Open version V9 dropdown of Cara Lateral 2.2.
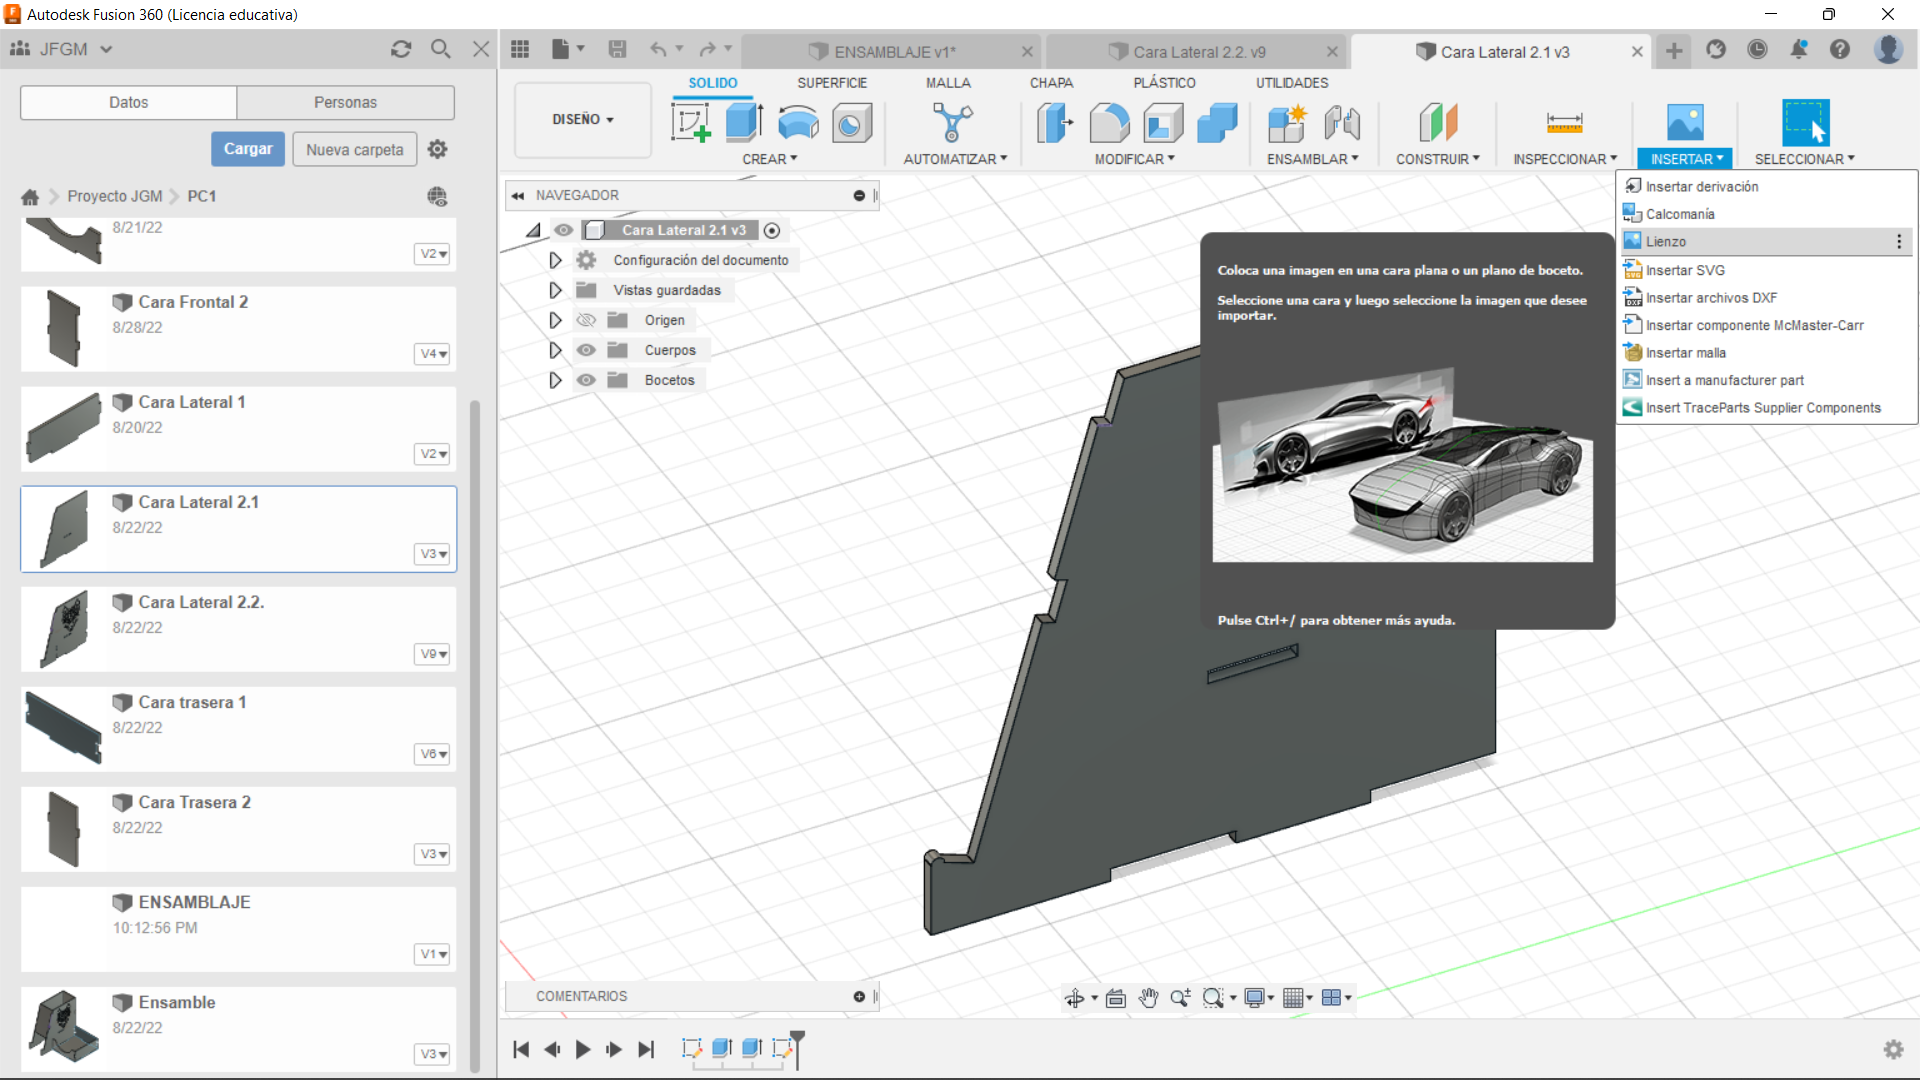Viewport: 1920px width, 1080px height. coord(432,654)
